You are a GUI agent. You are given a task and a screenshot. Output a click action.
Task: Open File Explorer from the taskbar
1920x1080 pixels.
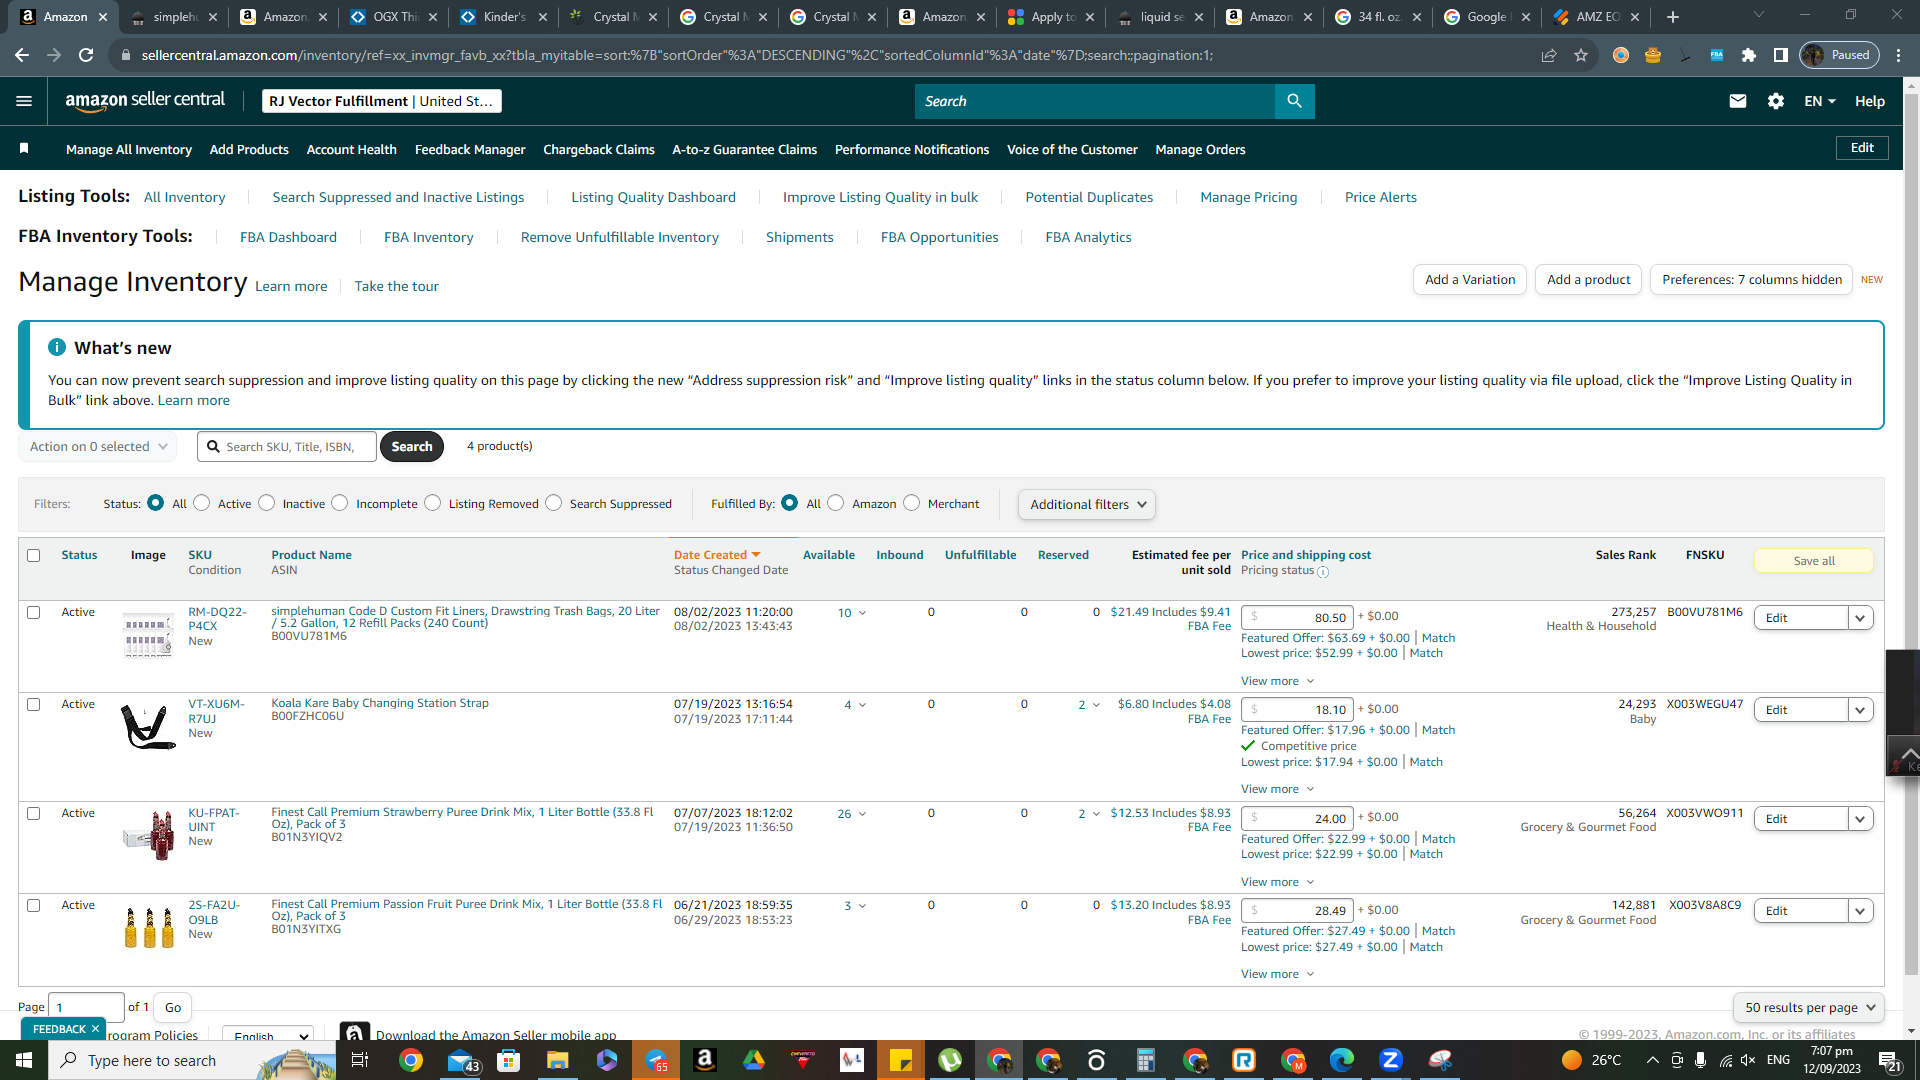pyautogui.click(x=558, y=1060)
